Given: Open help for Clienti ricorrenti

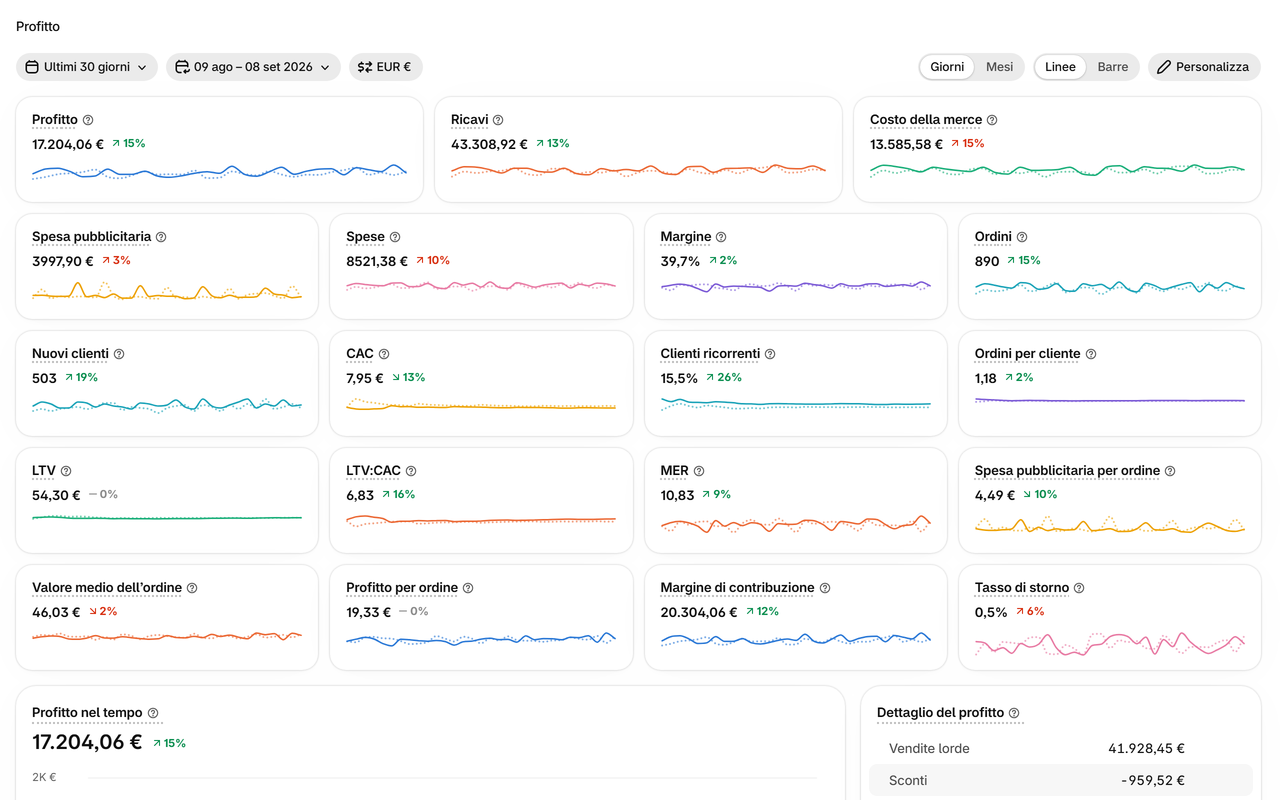Looking at the screenshot, I should coord(770,354).
